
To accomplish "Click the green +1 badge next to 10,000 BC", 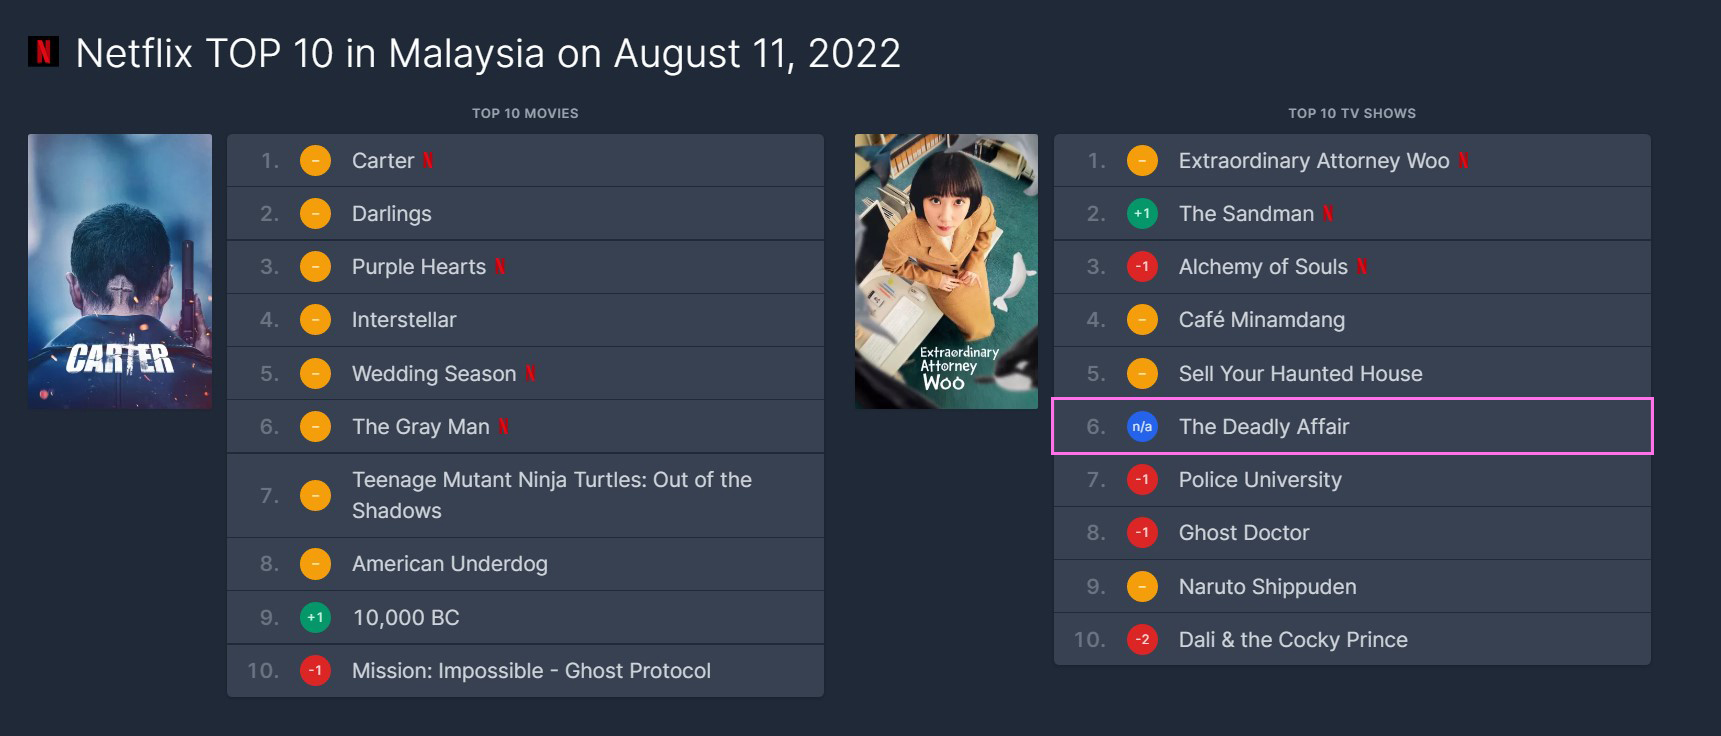I will (315, 617).
